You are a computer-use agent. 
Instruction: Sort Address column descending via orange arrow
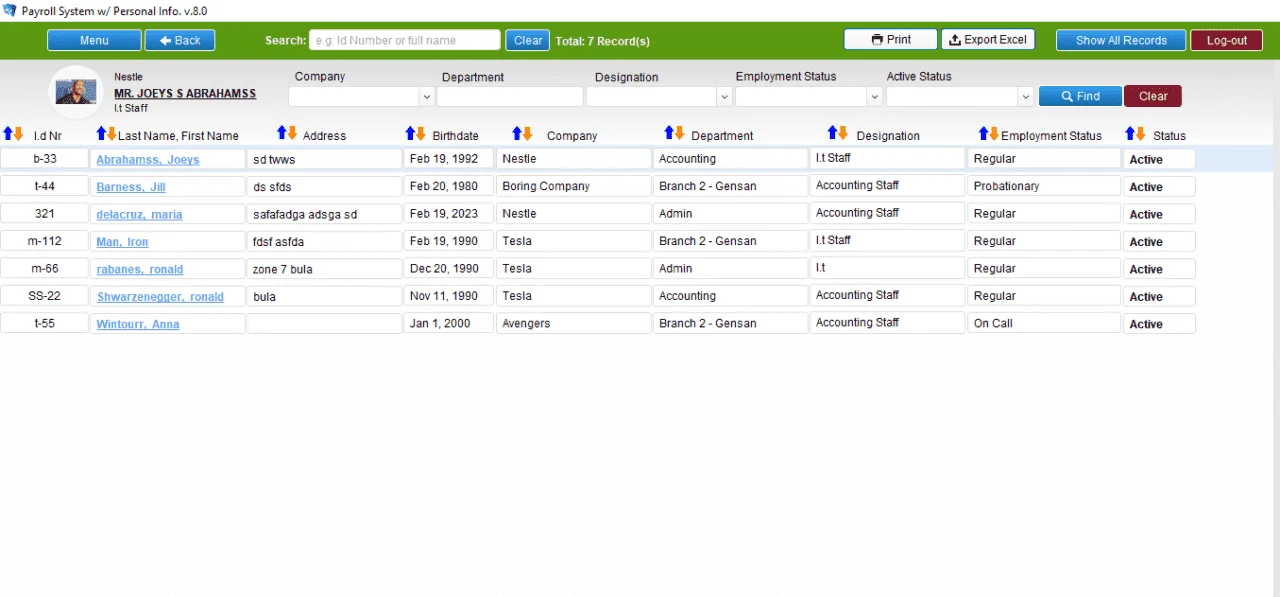point(292,133)
